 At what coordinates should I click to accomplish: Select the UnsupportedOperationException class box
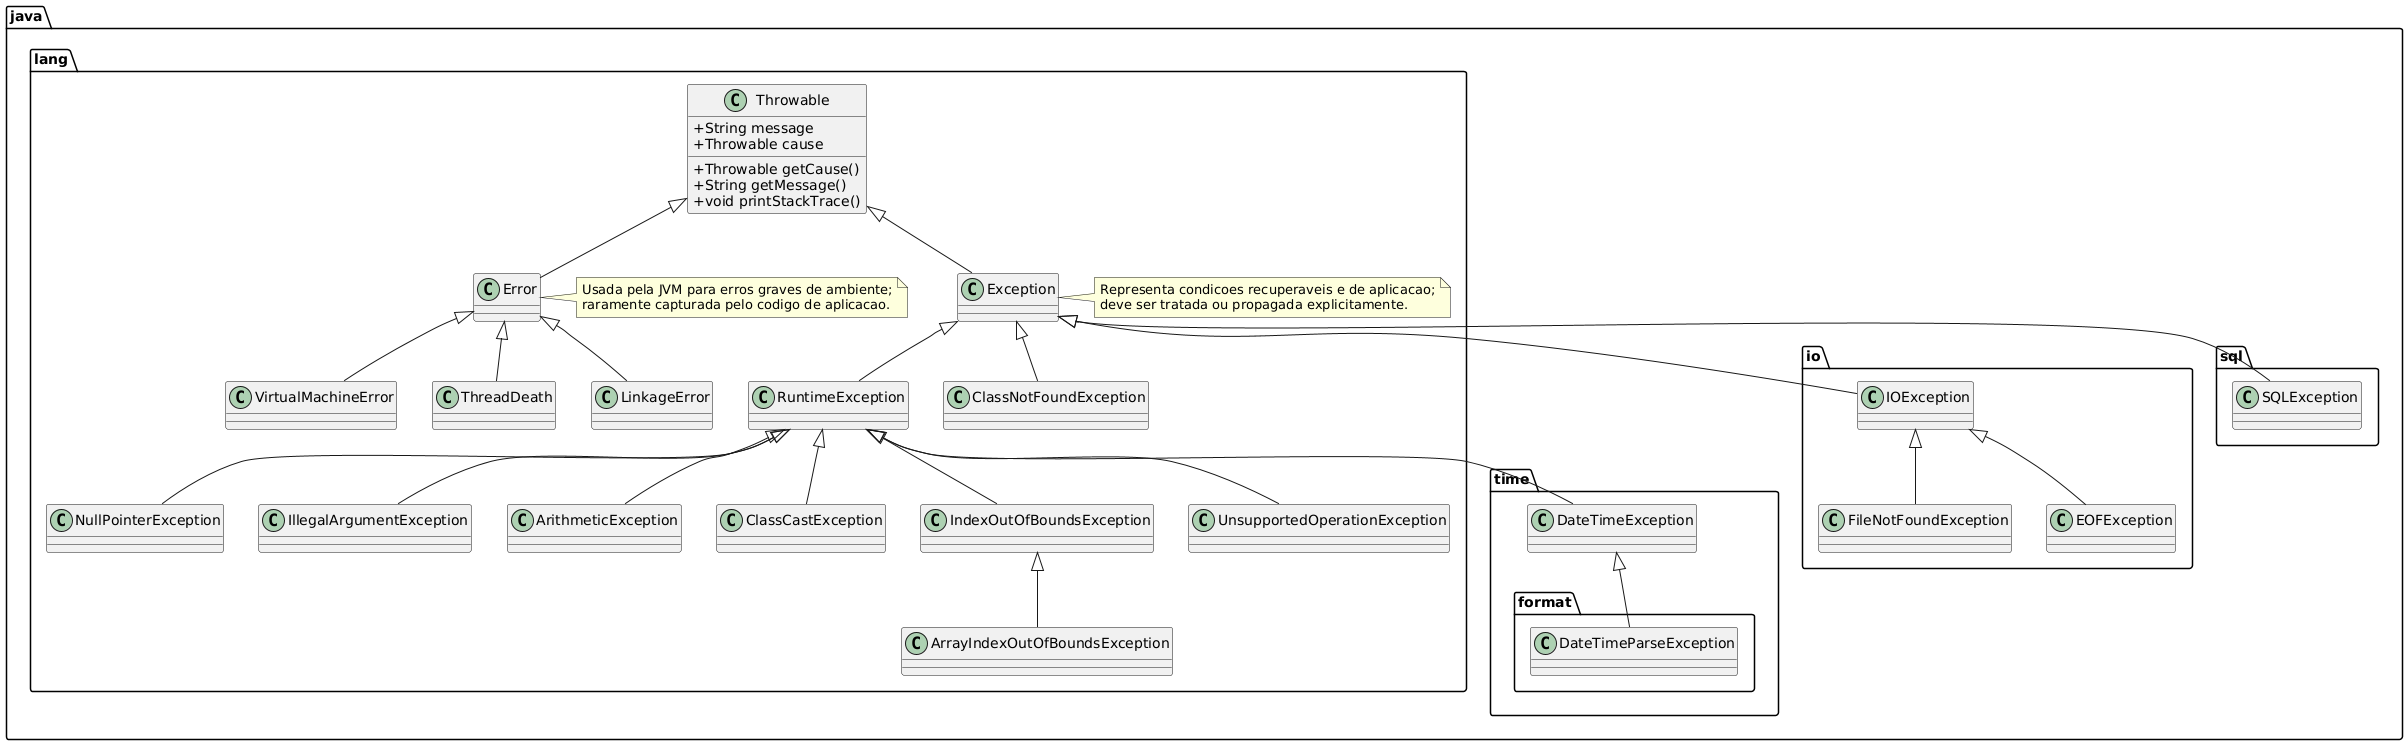pos(1318,528)
